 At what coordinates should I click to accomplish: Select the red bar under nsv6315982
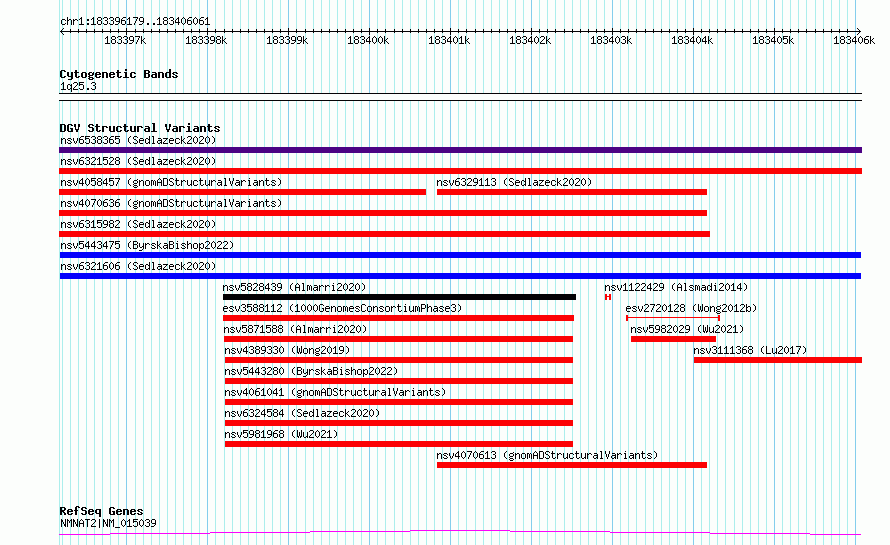[x=384, y=234]
